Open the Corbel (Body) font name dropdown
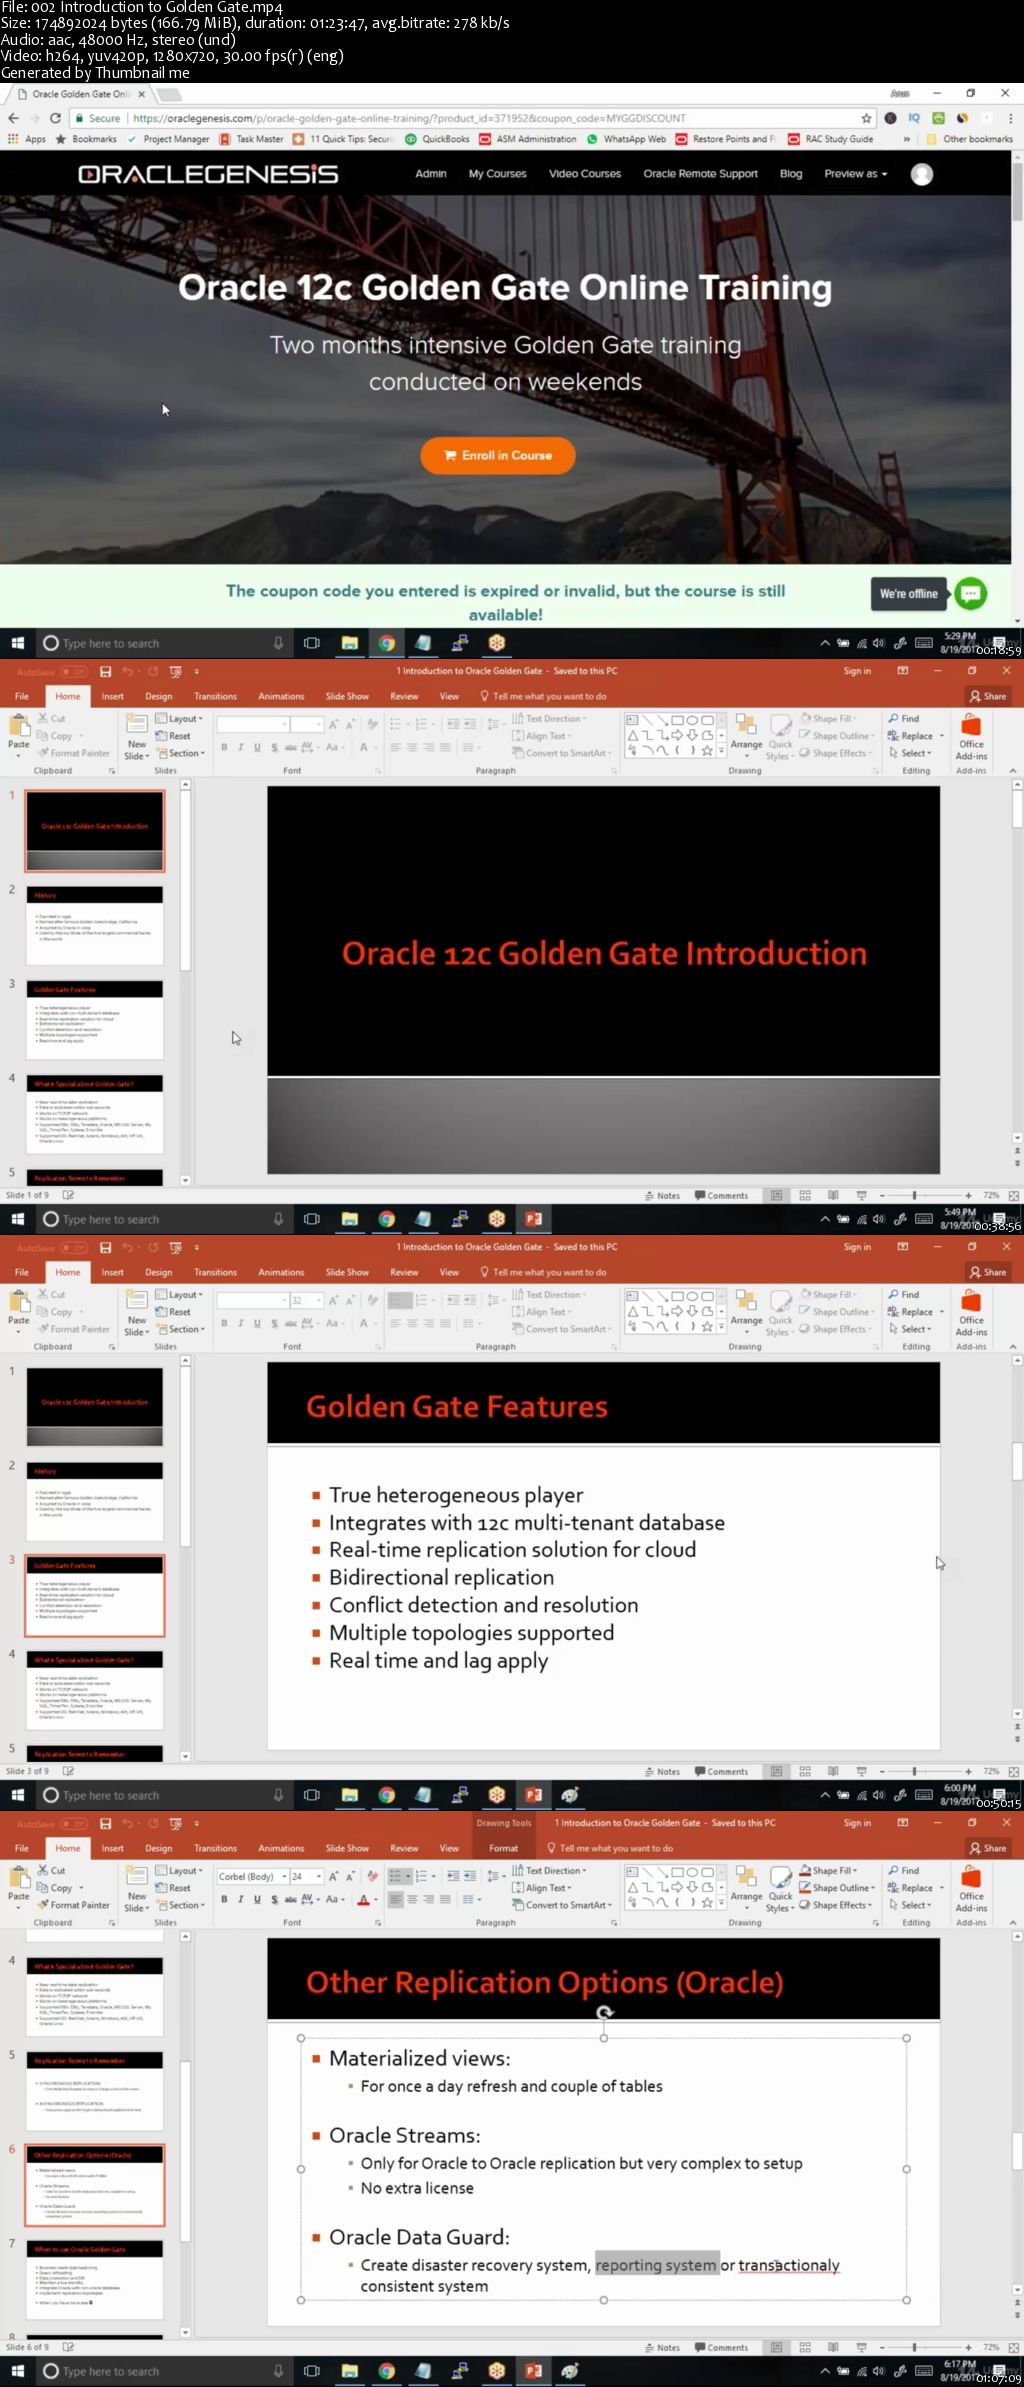 tap(284, 1876)
